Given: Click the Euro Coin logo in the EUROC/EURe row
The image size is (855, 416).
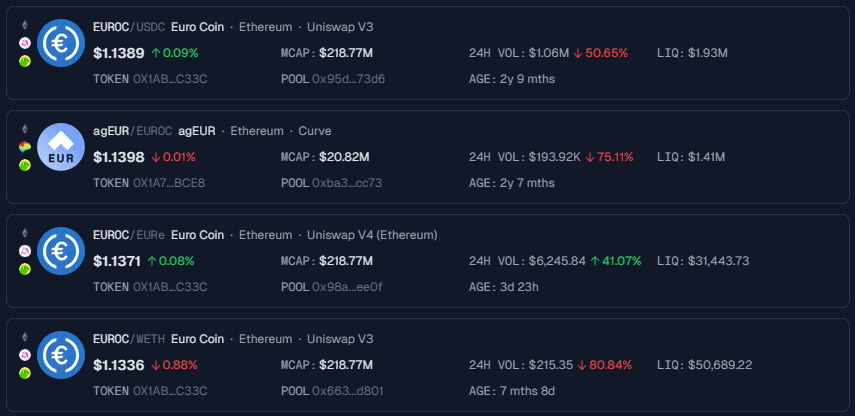Looking at the screenshot, I should click(x=61, y=251).
